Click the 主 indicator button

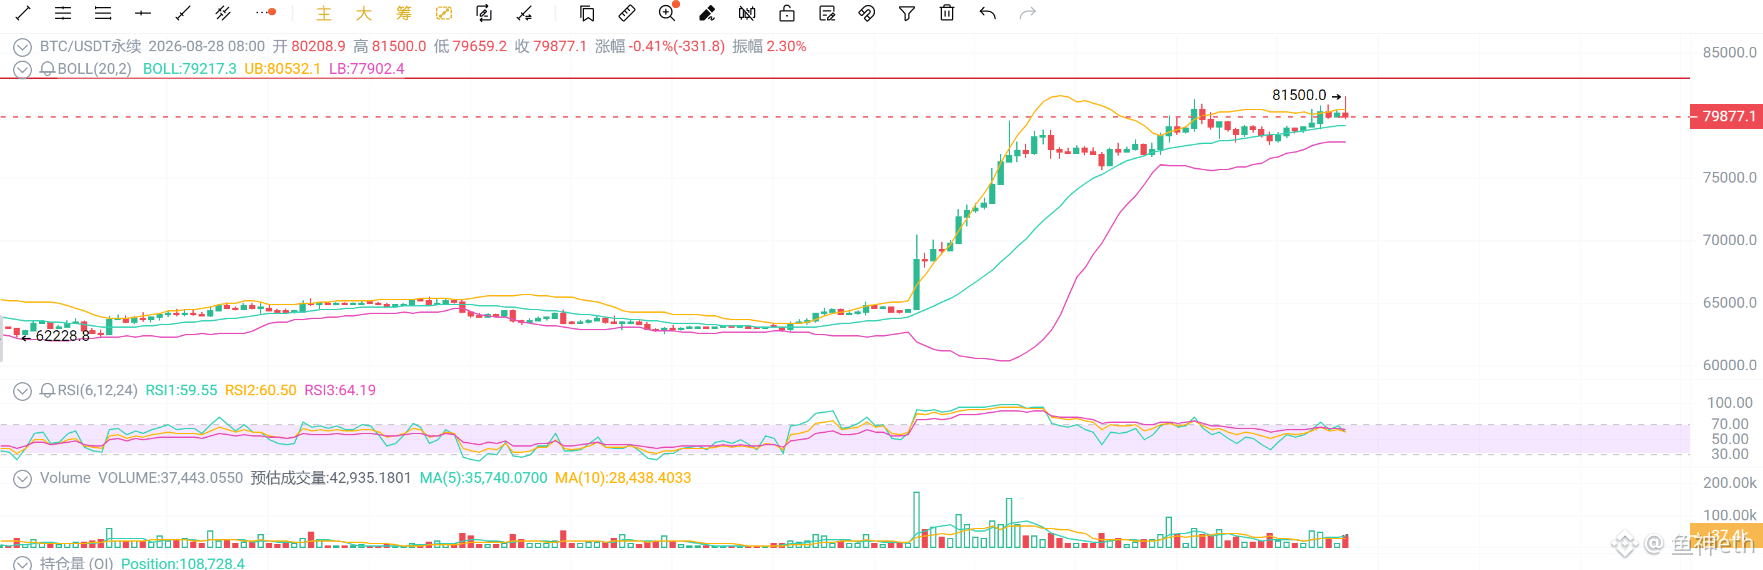[x=323, y=13]
